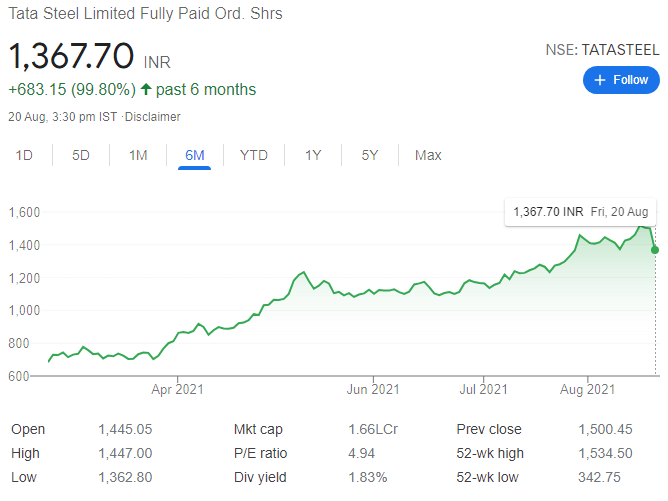Click the Follow button
This screenshot has width=668, height=501.
621,80
